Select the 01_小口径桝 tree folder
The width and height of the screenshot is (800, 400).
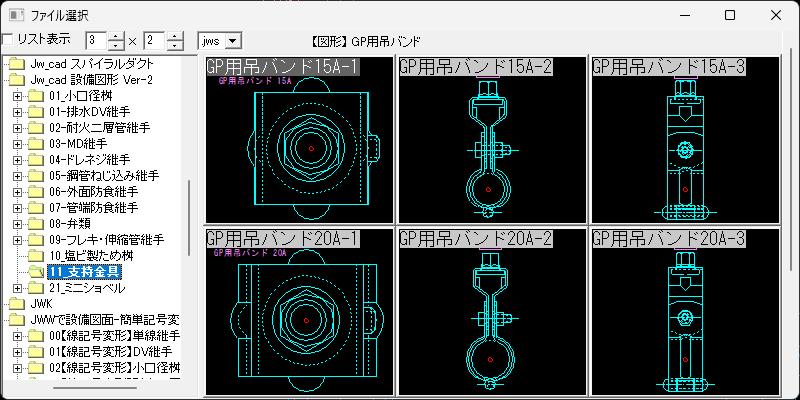tap(81, 96)
